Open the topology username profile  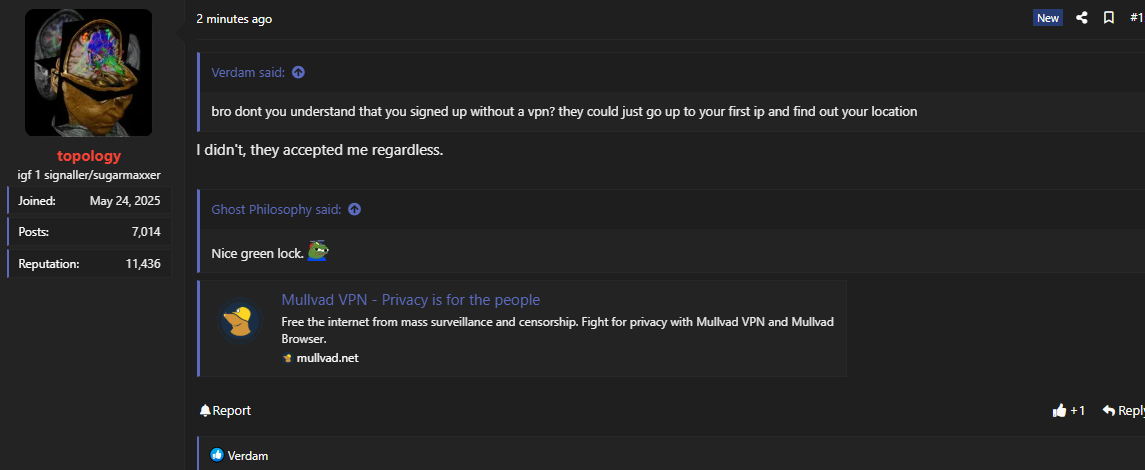pyautogui.click(x=89, y=155)
